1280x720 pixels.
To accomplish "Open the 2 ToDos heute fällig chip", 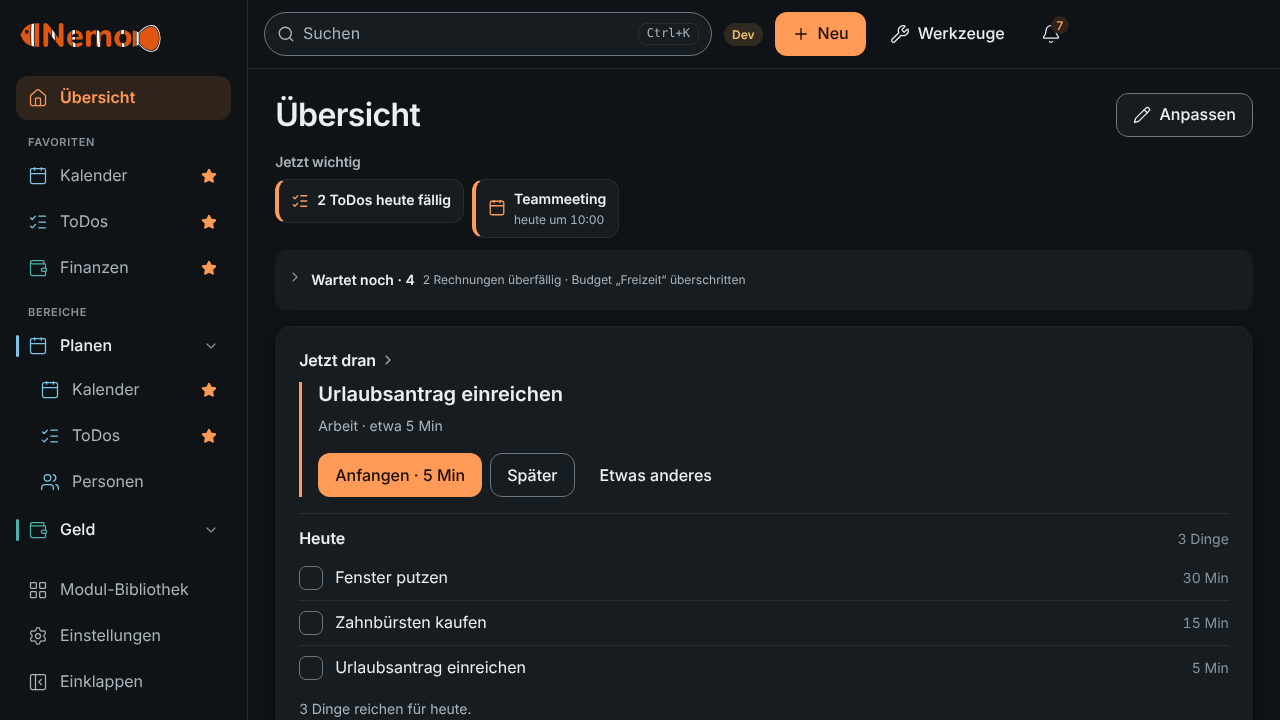I will click(x=369, y=201).
